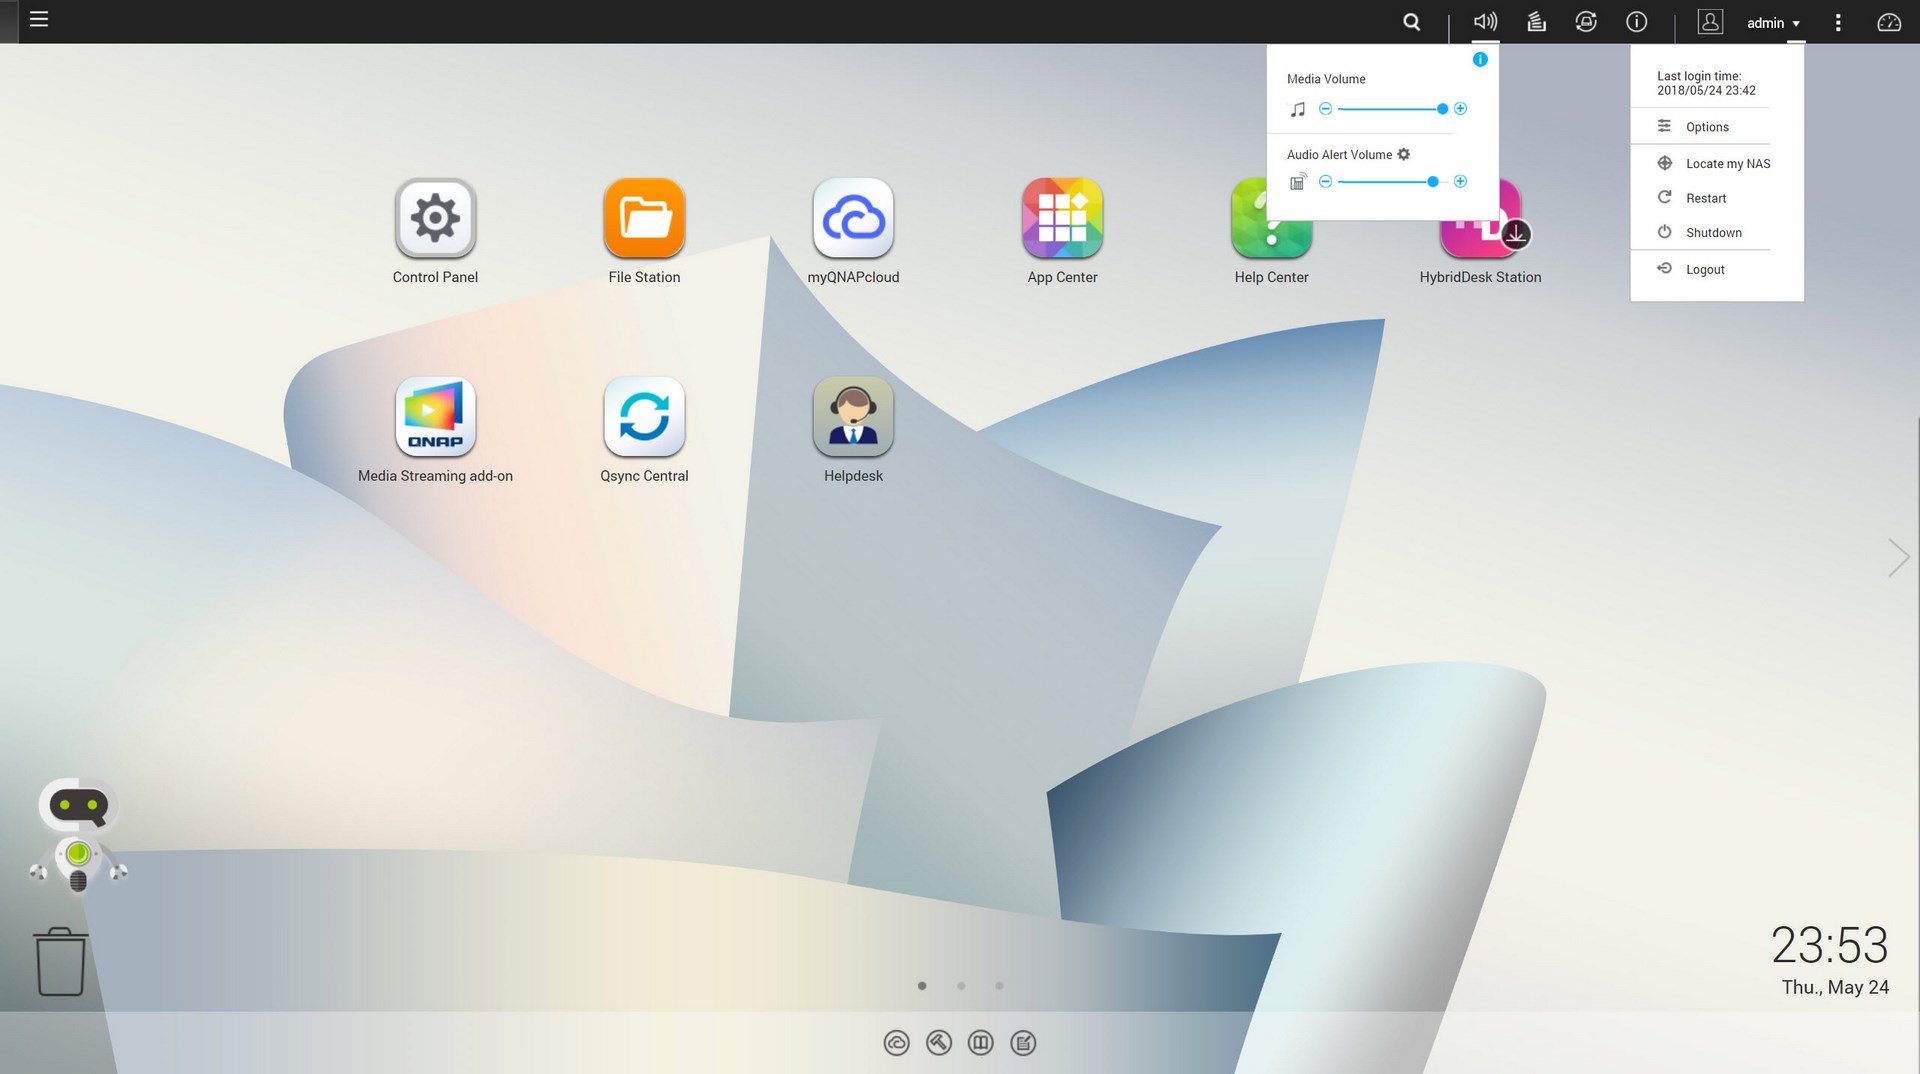1920x1074 pixels.
Task: Click the audio alert speaker icon
Action: click(x=1297, y=181)
